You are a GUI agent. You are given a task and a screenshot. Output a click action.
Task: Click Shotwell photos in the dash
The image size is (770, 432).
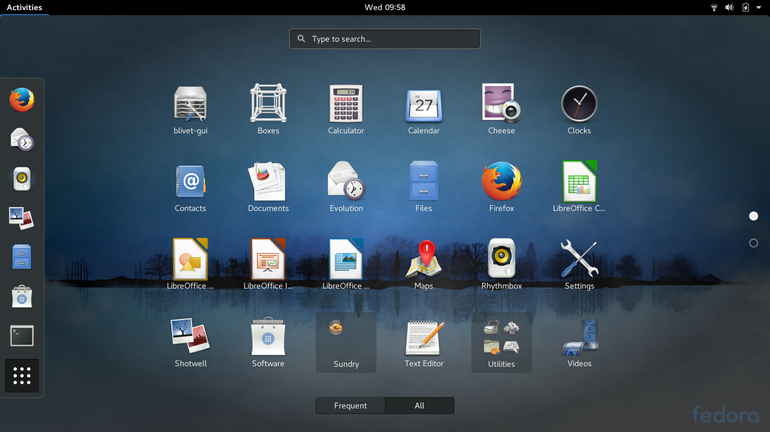pyautogui.click(x=22, y=218)
